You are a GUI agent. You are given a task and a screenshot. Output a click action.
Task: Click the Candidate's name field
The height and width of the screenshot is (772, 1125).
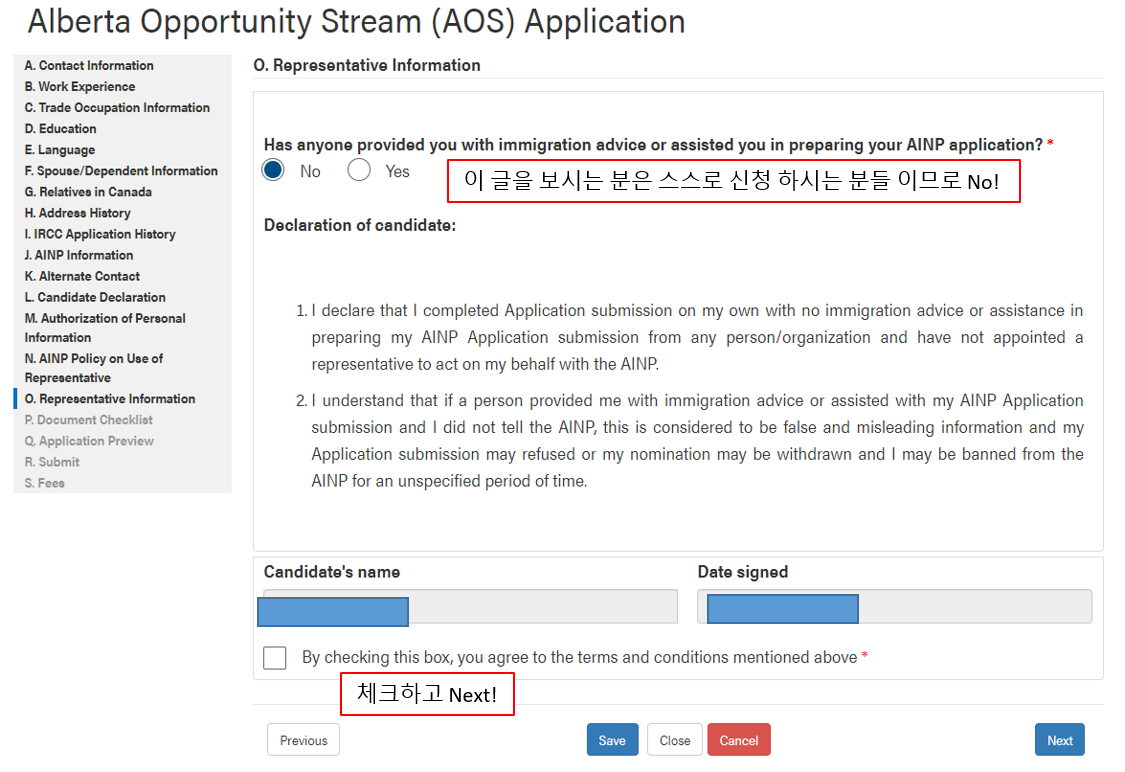click(471, 607)
